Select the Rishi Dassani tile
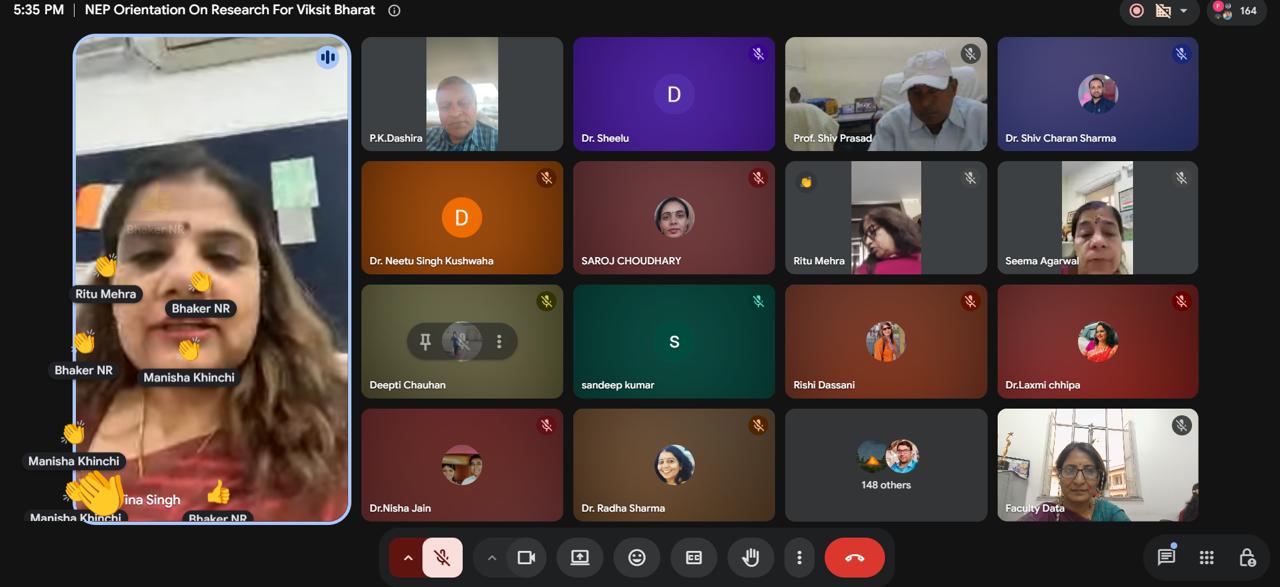 coord(886,342)
